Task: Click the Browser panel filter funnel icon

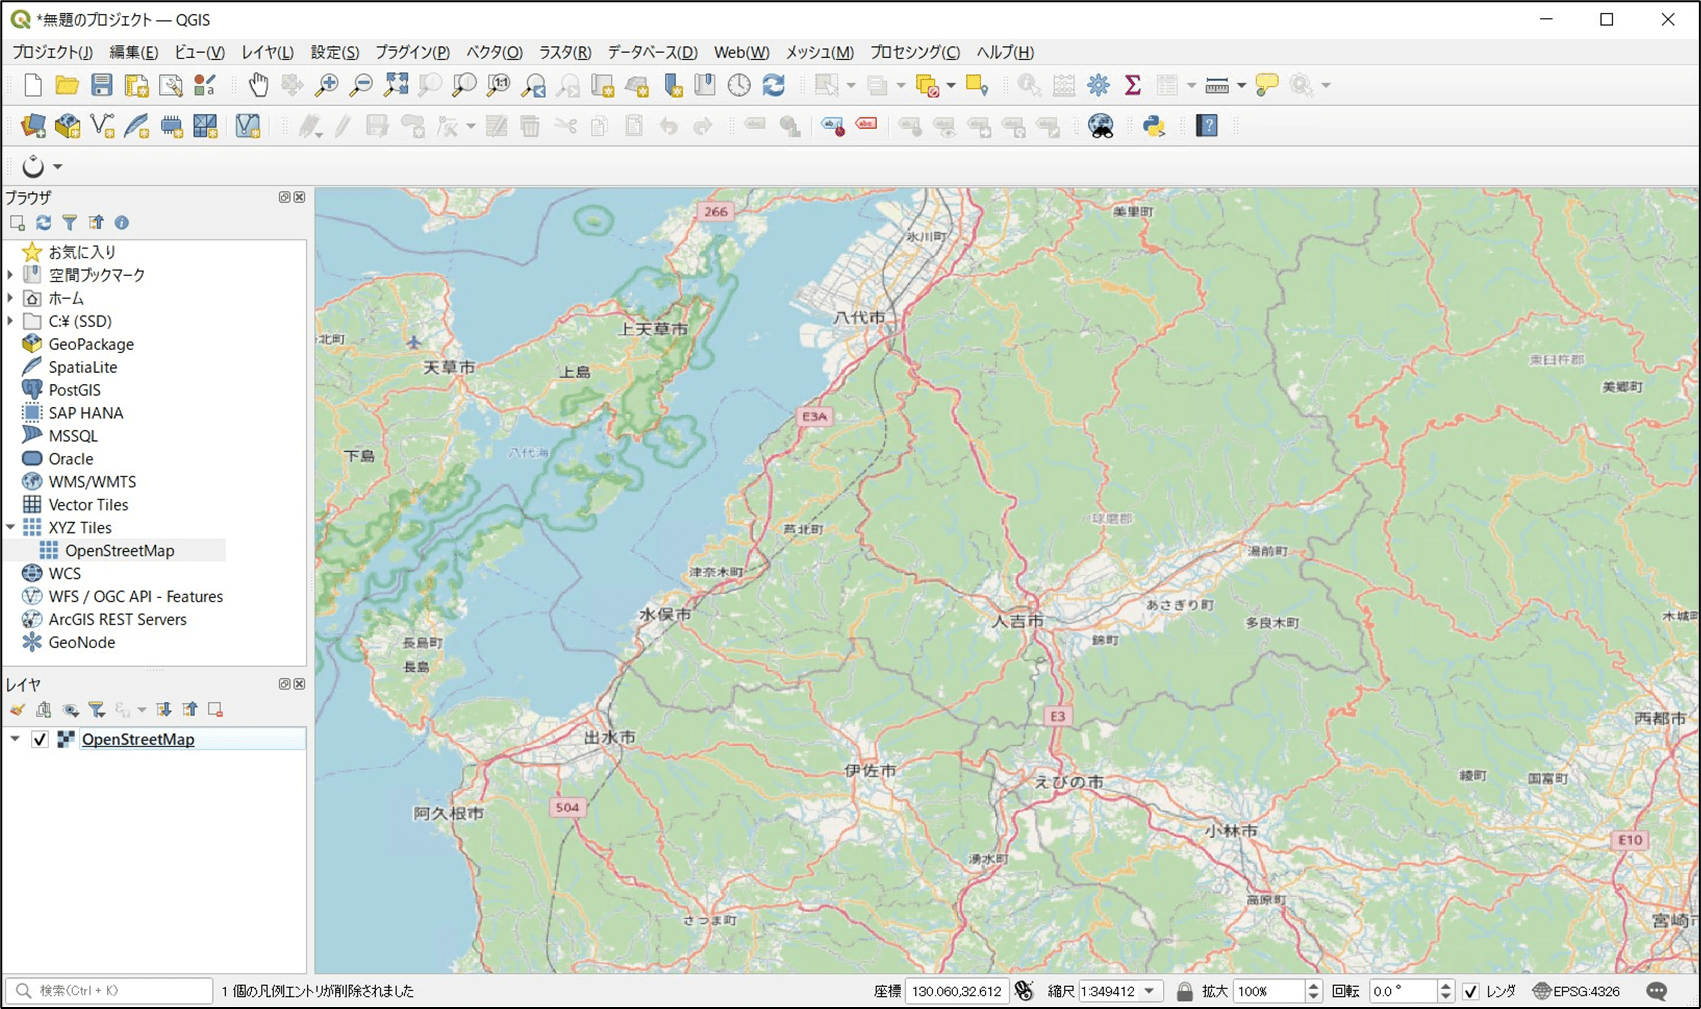Action: pos(69,223)
